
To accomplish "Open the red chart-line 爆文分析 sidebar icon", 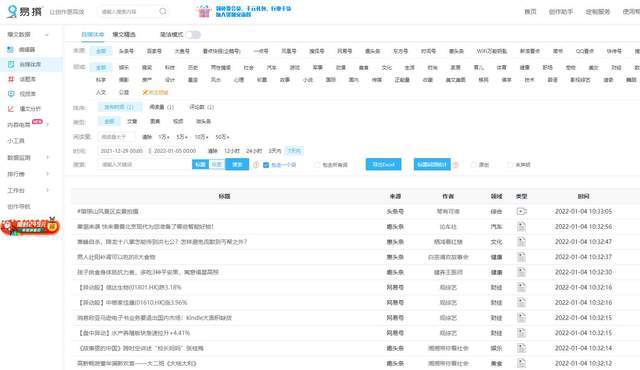I will point(11,109).
